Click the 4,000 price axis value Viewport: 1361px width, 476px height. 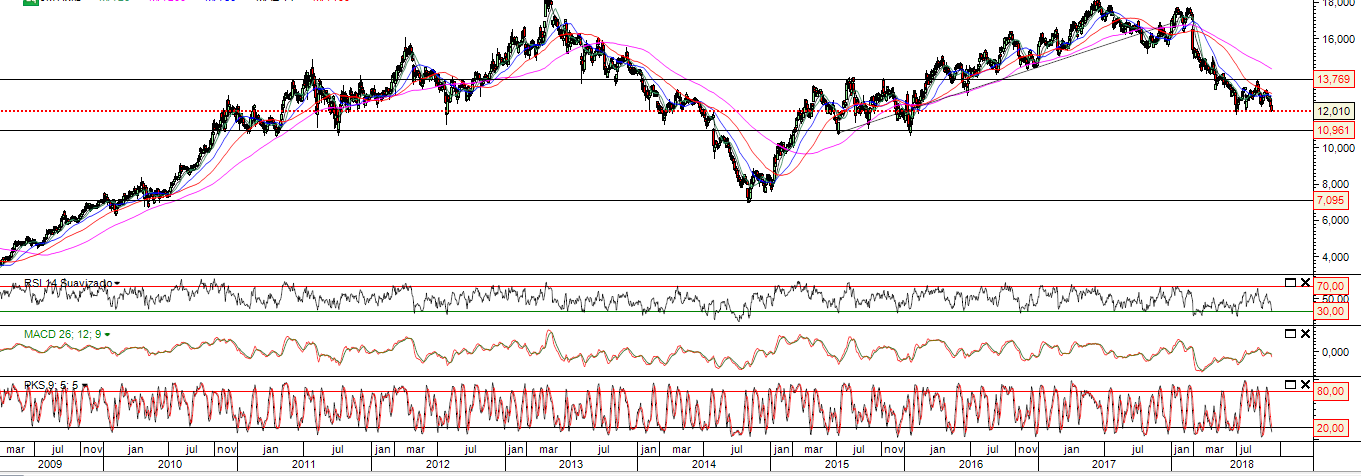point(1336,256)
